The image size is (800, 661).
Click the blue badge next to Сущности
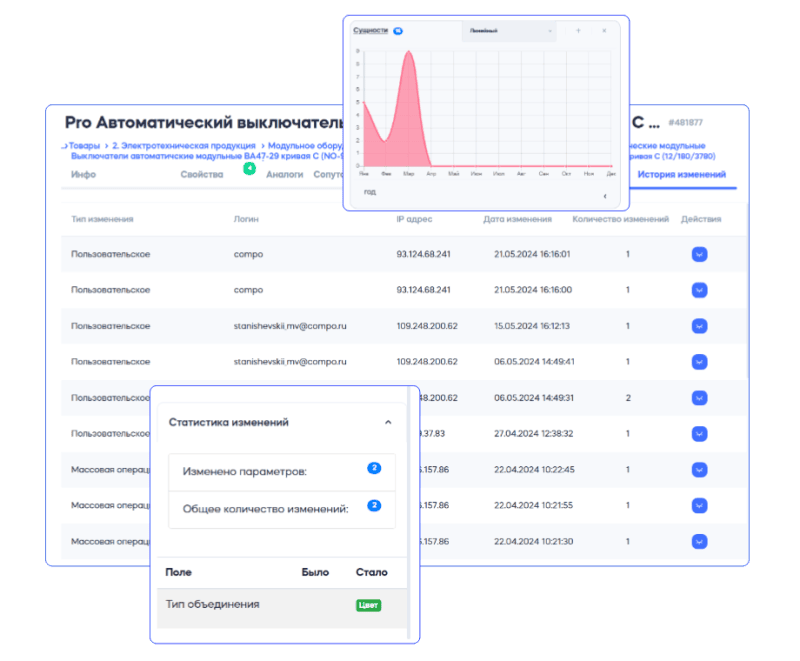click(398, 31)
